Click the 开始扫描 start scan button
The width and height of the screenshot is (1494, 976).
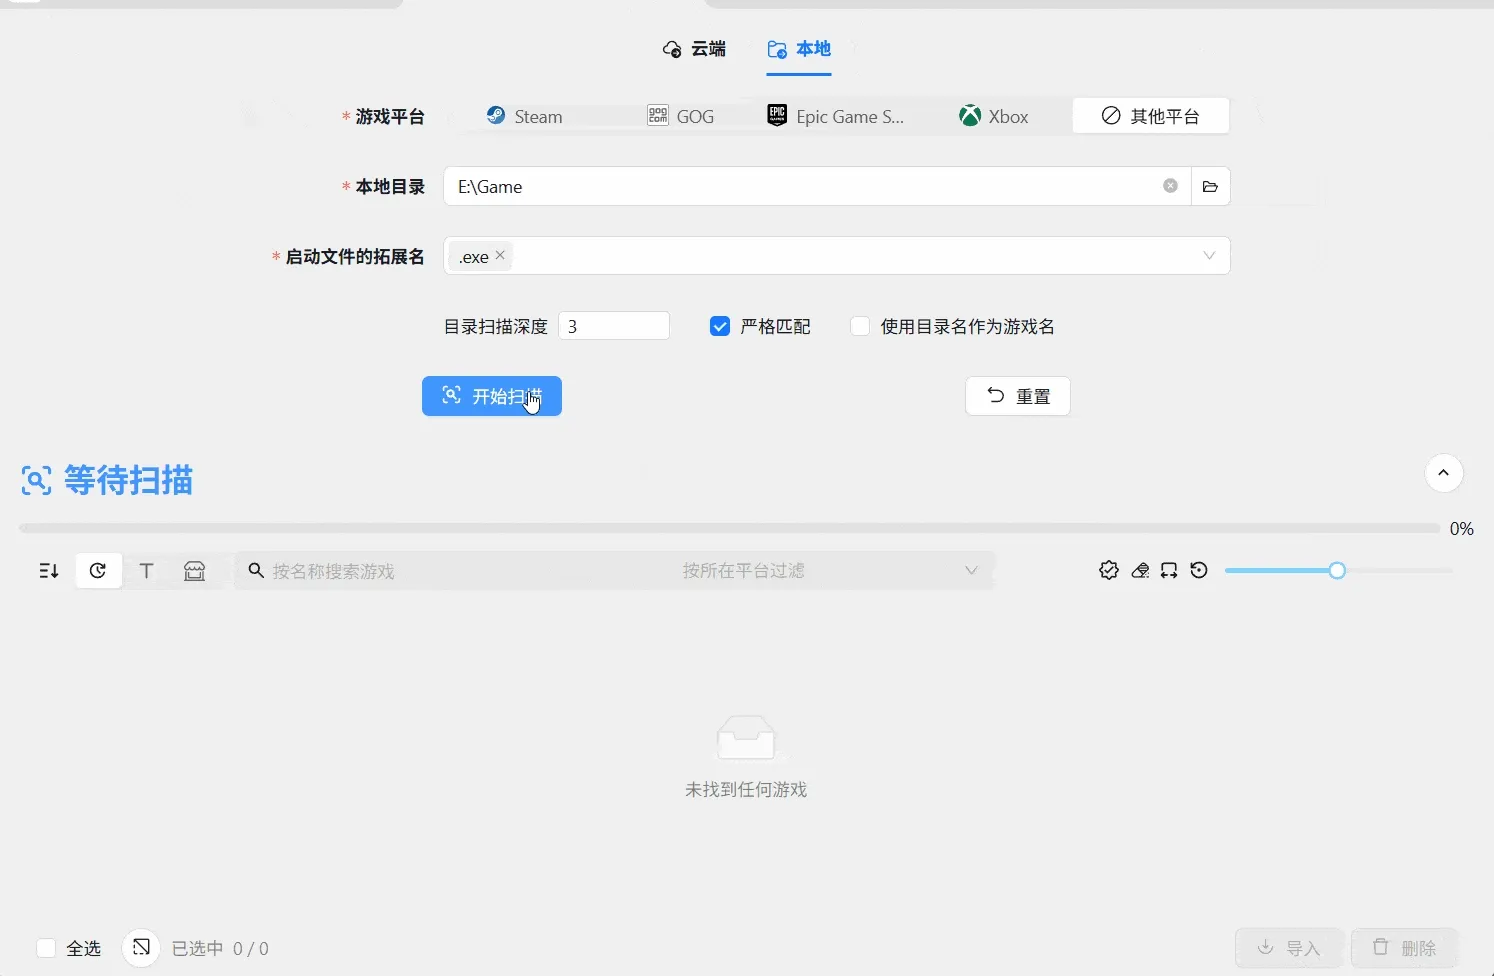(x=491, y=396)
